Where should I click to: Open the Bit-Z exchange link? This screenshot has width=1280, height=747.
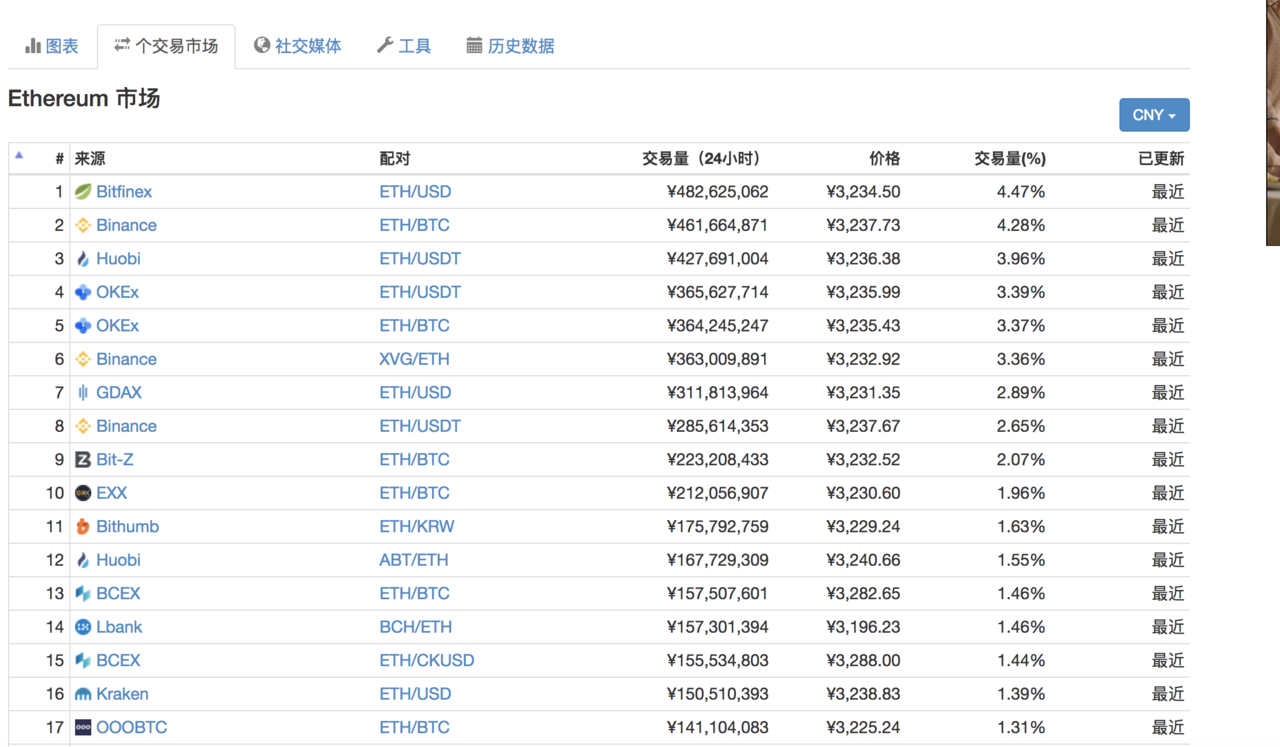115,460
